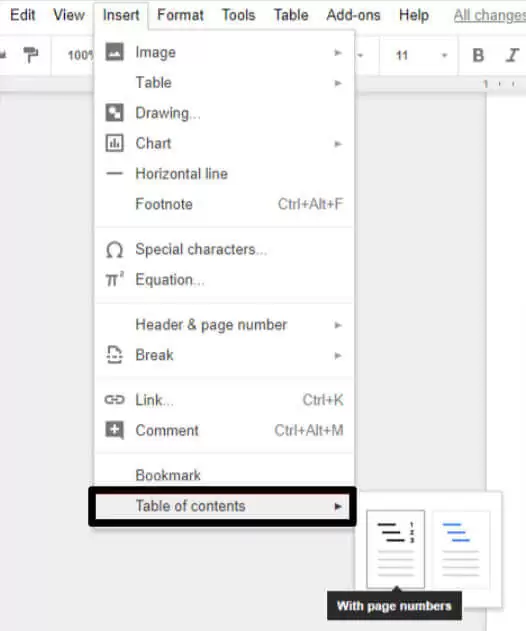Click the Chart icon in the menu
526x631 pixels.
(114, 143)
